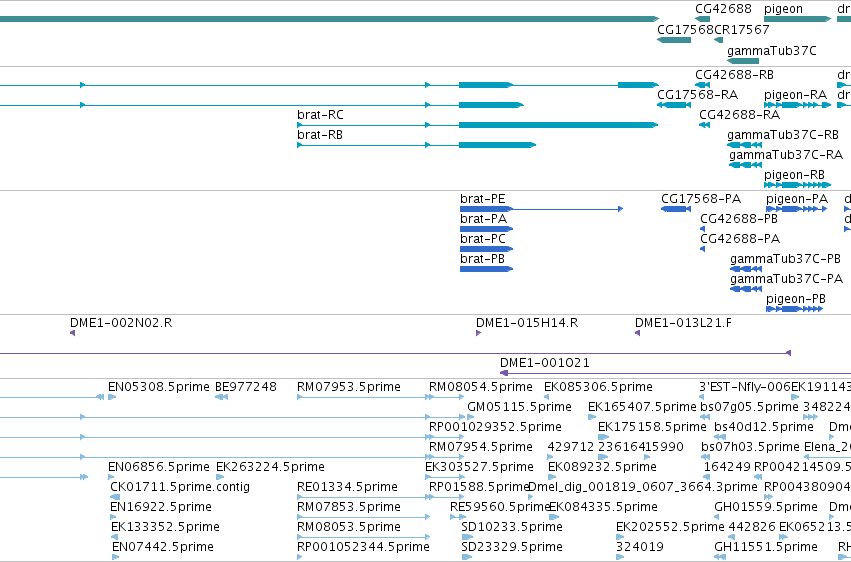Click the SD10233.5prime EST label
The height and width of the screenshot is (562, 851).
pyautogui.click(x=512, y=528)
